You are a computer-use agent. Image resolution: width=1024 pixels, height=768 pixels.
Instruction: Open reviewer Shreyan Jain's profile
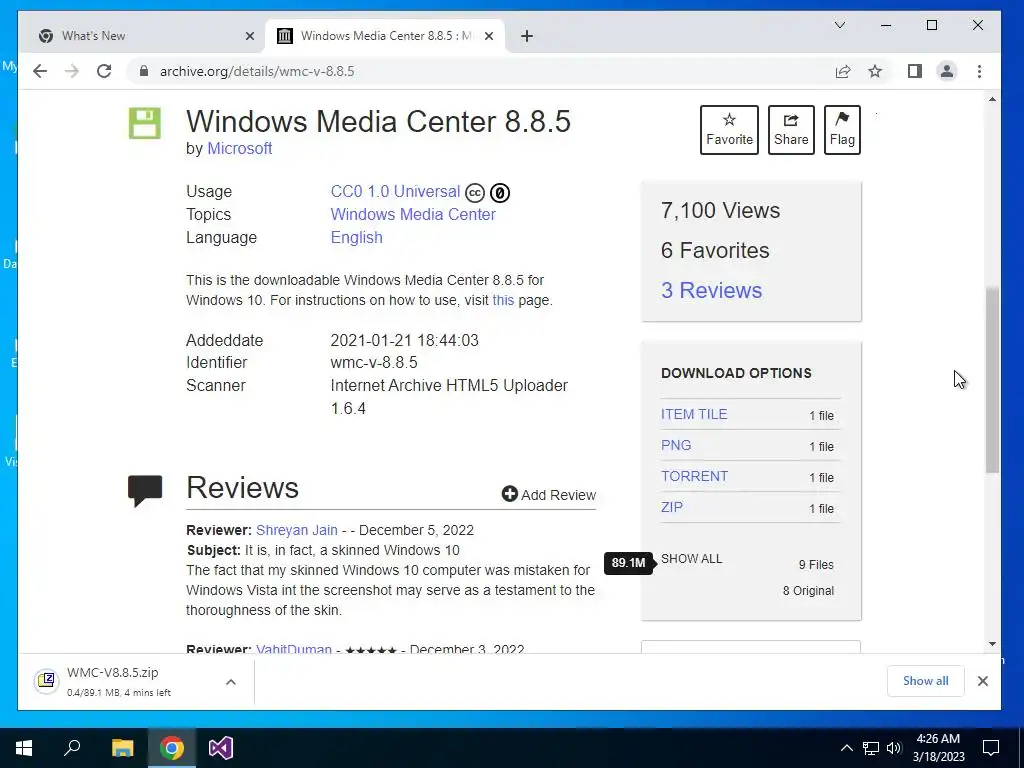coord(296,530)
